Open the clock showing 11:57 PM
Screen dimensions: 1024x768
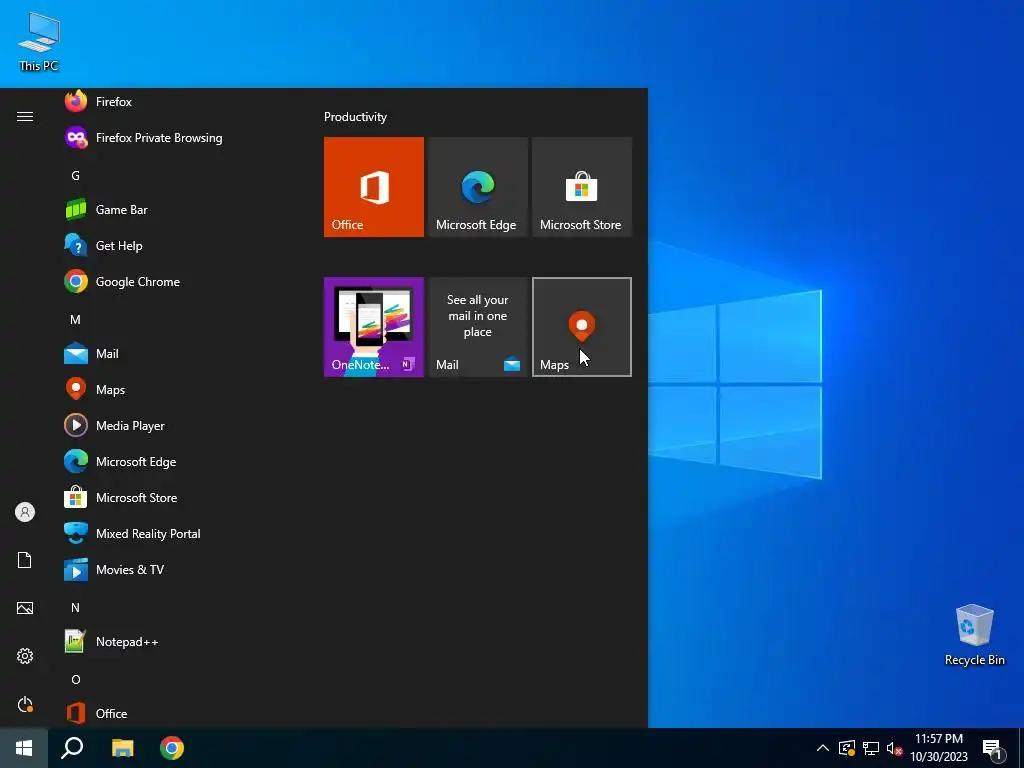(x=938, y=748)
